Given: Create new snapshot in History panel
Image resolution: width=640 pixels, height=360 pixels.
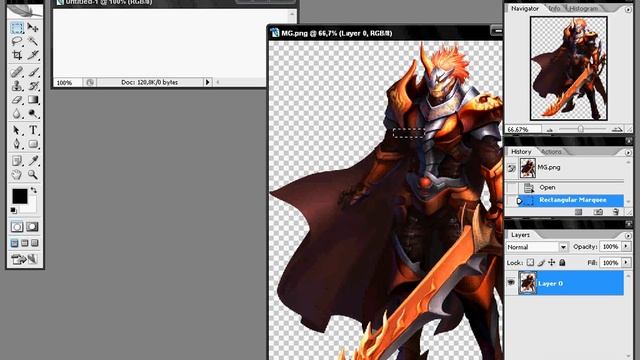Looking at the screenshot, I should click(x=598, y=212).
